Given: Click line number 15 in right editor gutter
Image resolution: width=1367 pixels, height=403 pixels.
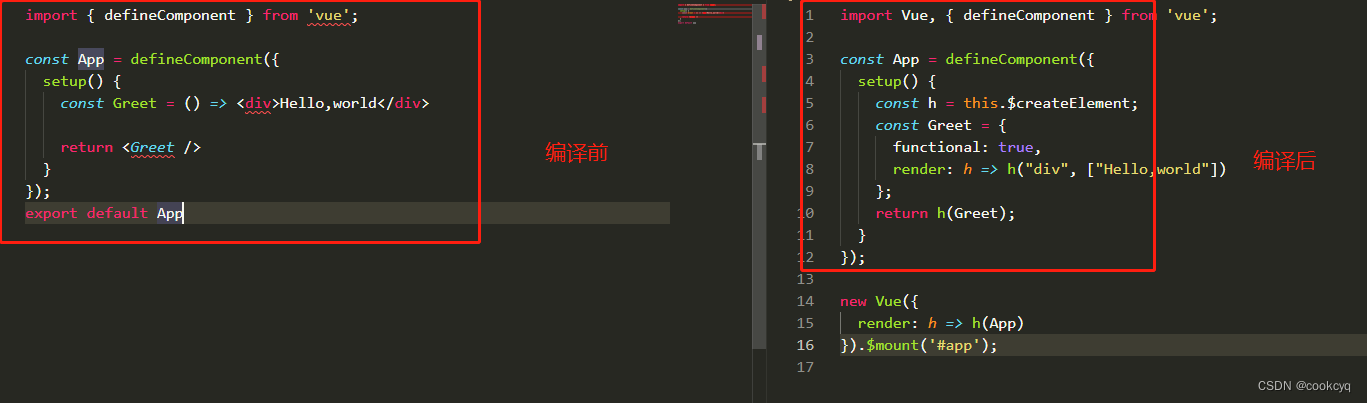Looking at the screenshot, I should coord(806,324).
